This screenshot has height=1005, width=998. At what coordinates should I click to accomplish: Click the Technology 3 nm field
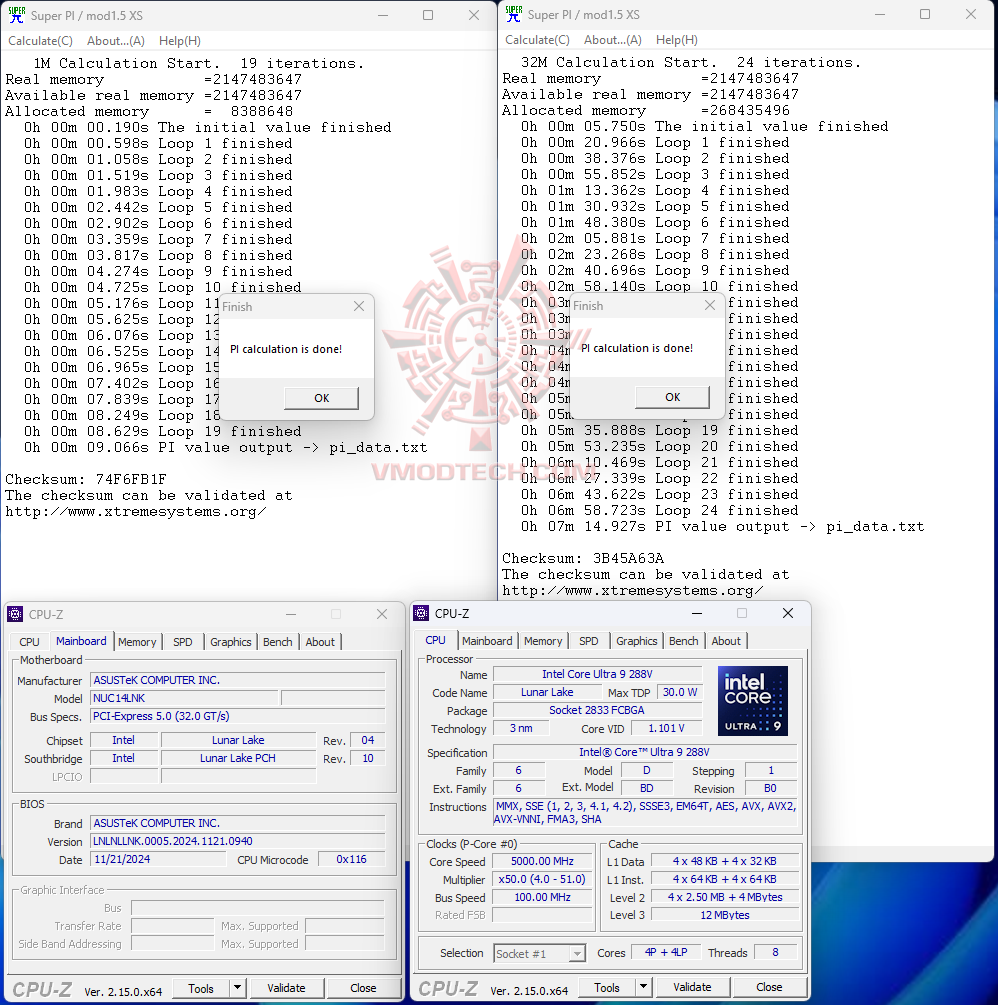521,729
